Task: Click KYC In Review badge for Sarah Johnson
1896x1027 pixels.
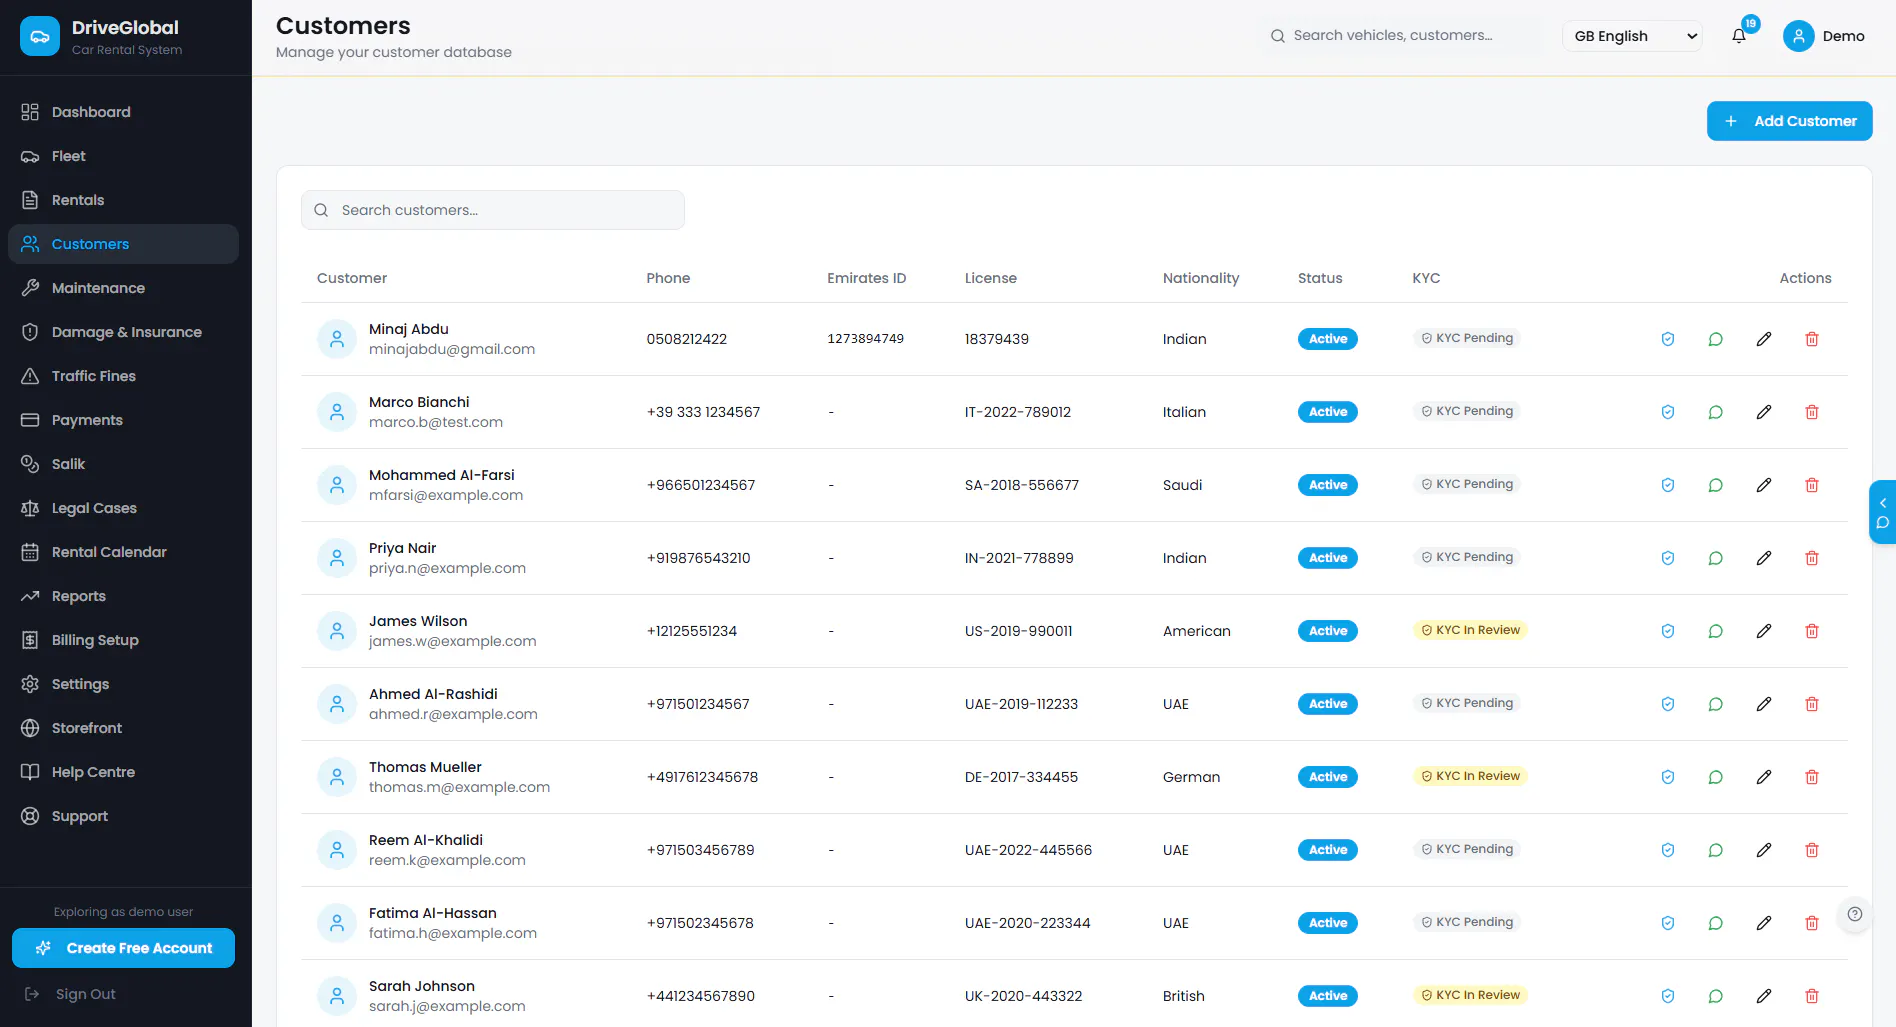Action: [x=1470, y=995]
